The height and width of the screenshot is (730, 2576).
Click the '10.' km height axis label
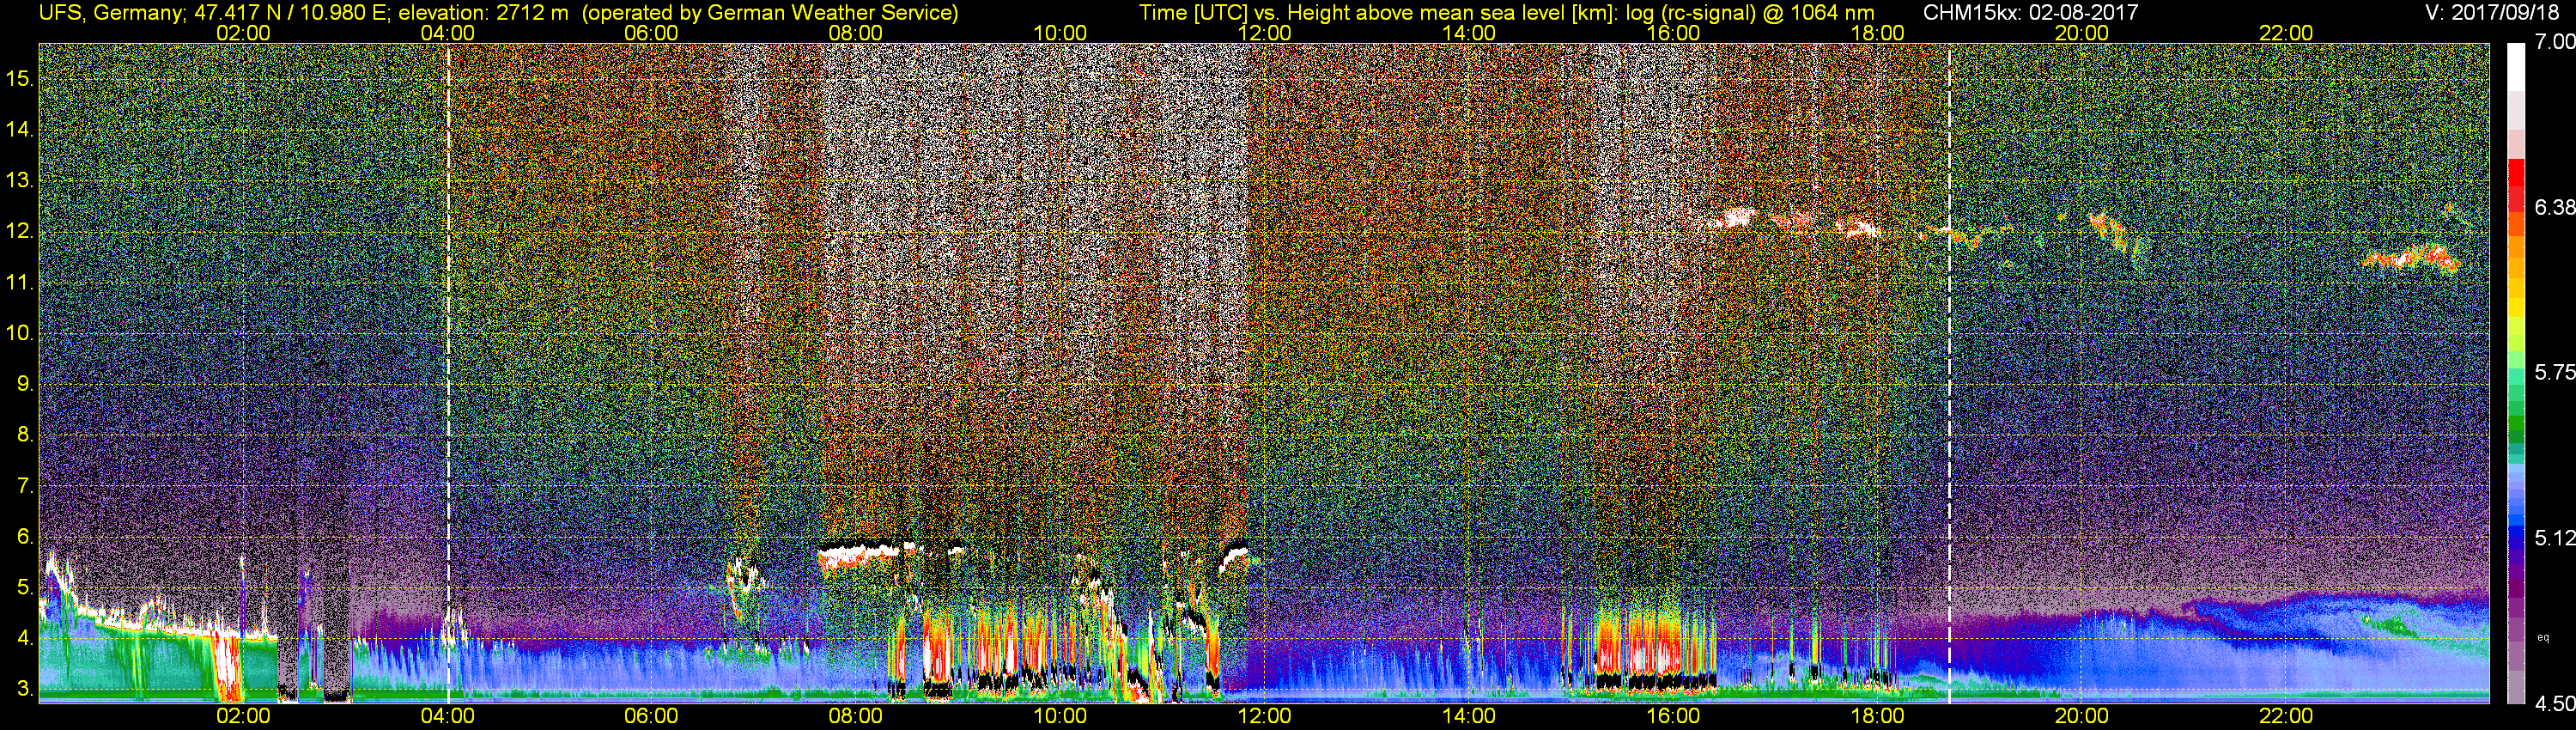point(19,333)
